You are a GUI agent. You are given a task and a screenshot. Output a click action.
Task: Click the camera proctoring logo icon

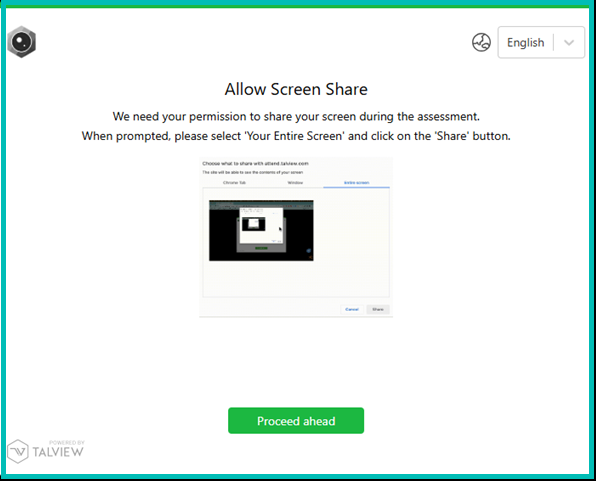click(22, 42)
